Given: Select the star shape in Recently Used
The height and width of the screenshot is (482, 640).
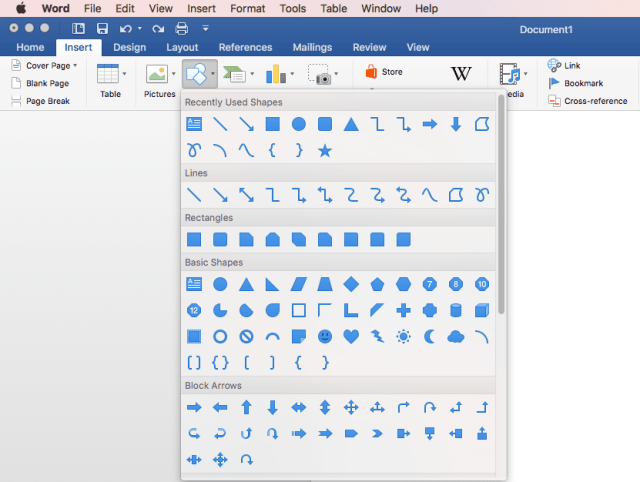Looking at the screenshot, I should point(324,151).
